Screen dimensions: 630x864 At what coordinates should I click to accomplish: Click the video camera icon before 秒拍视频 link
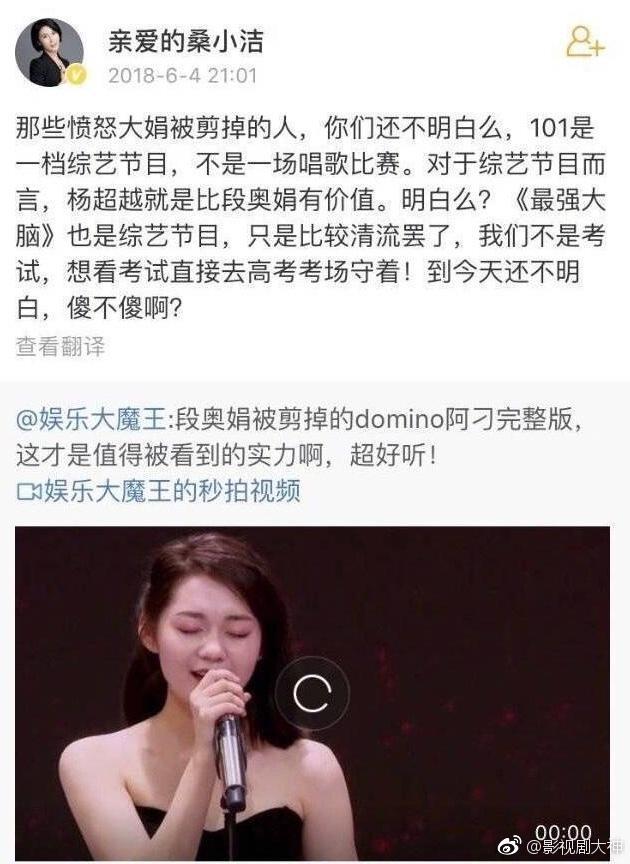pos(29,491)
